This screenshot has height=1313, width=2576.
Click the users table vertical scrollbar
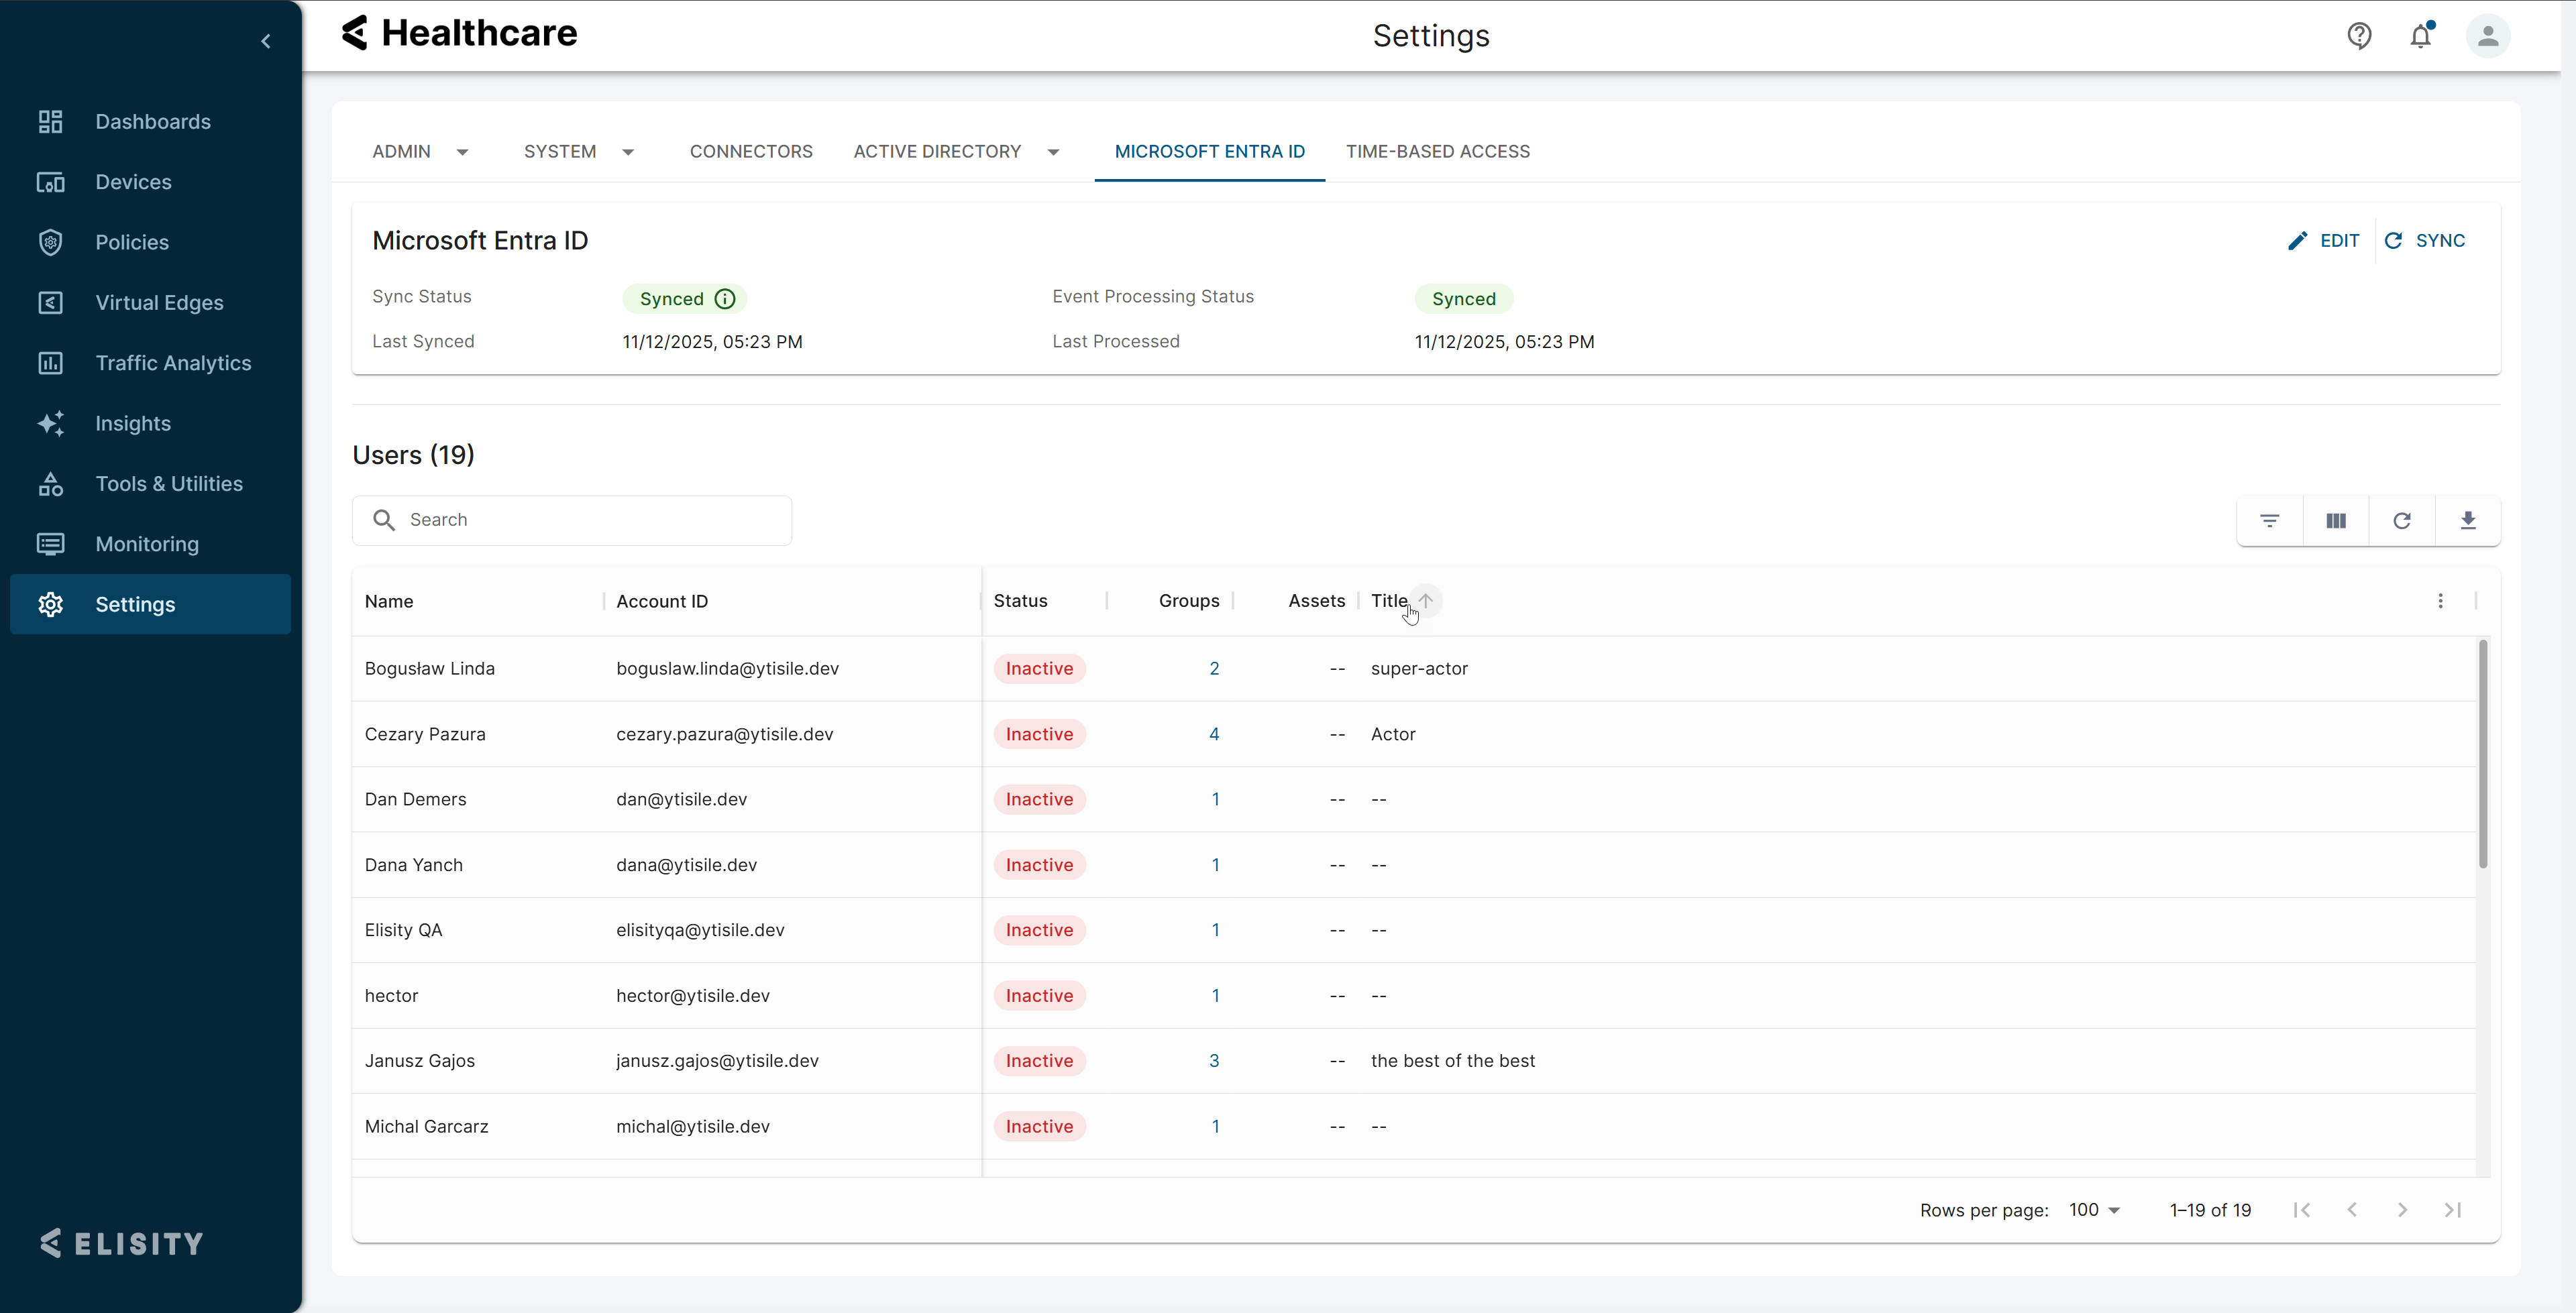[x=2482, y=755]
